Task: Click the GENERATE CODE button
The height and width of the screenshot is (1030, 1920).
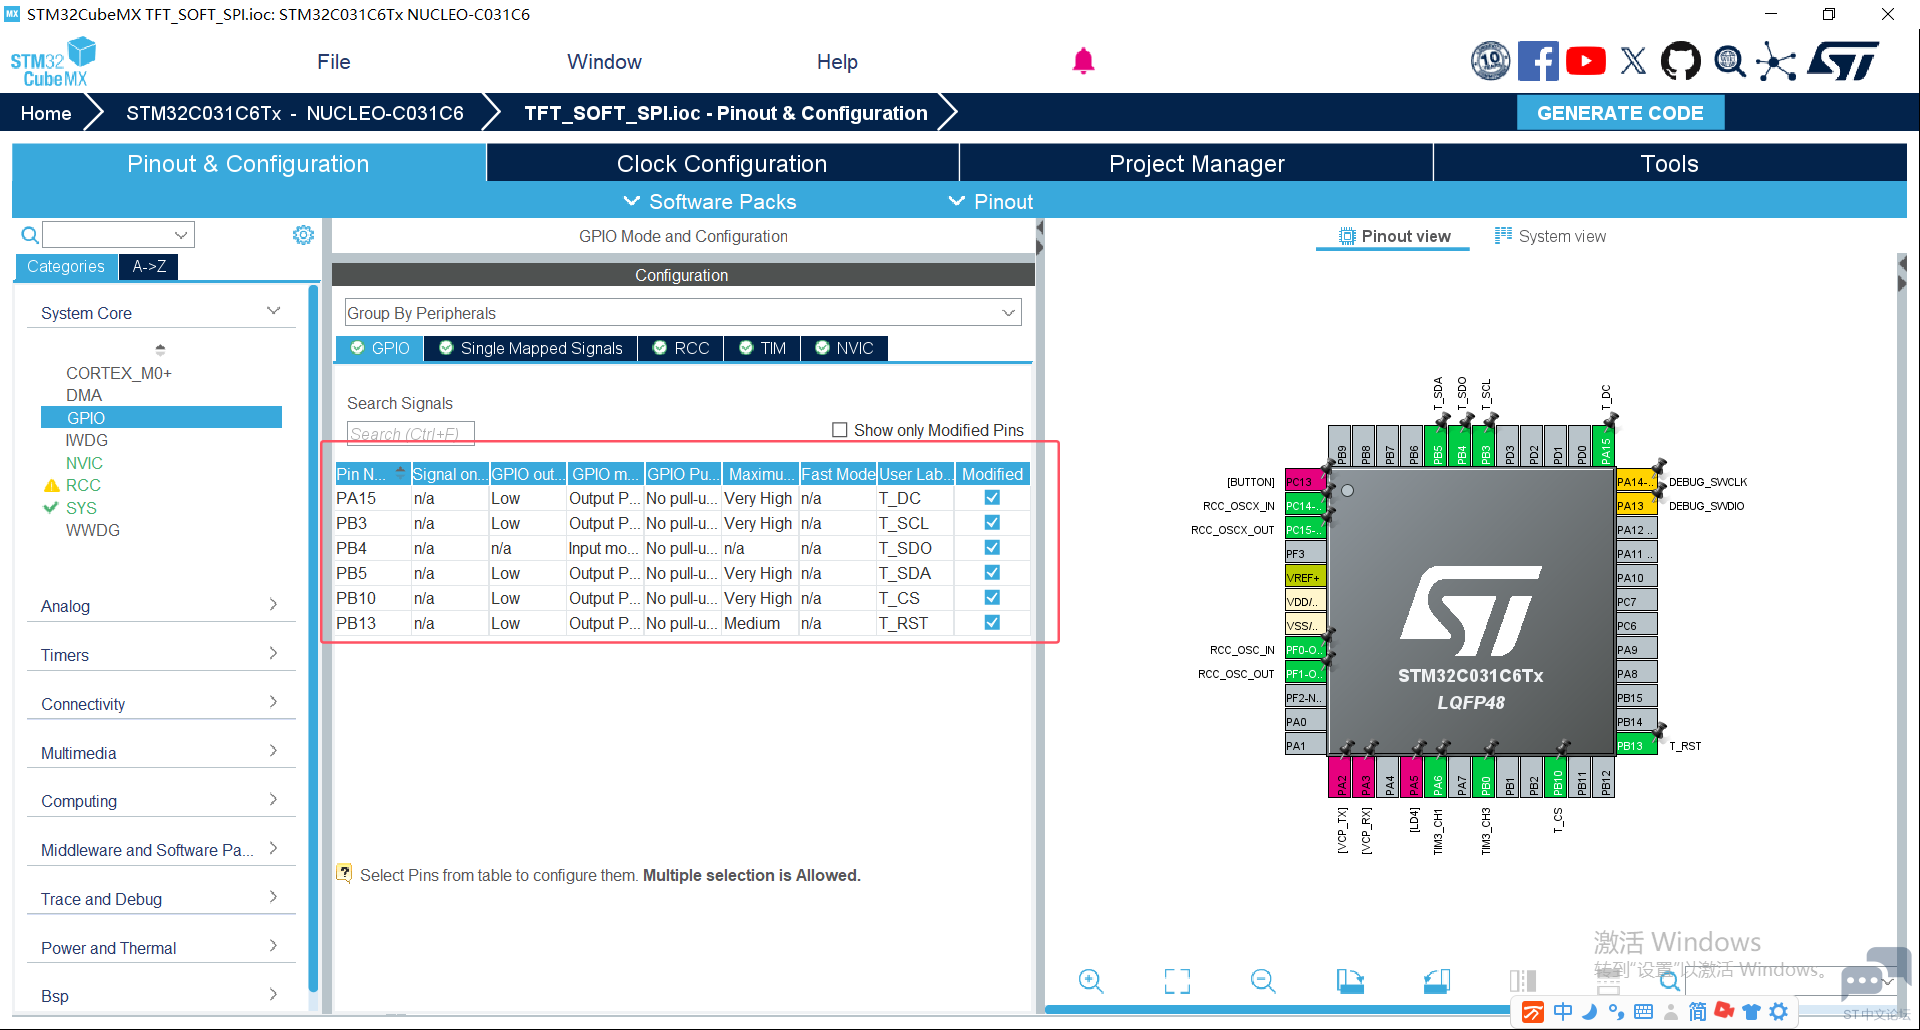Action: click(1620, 113)
